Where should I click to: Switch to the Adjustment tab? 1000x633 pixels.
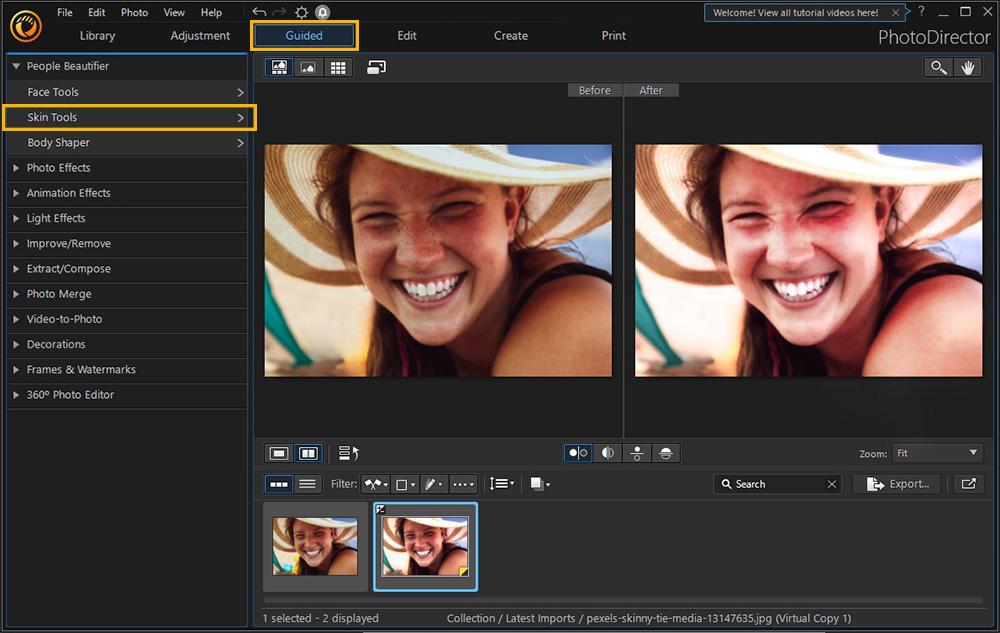coord(200,36)
